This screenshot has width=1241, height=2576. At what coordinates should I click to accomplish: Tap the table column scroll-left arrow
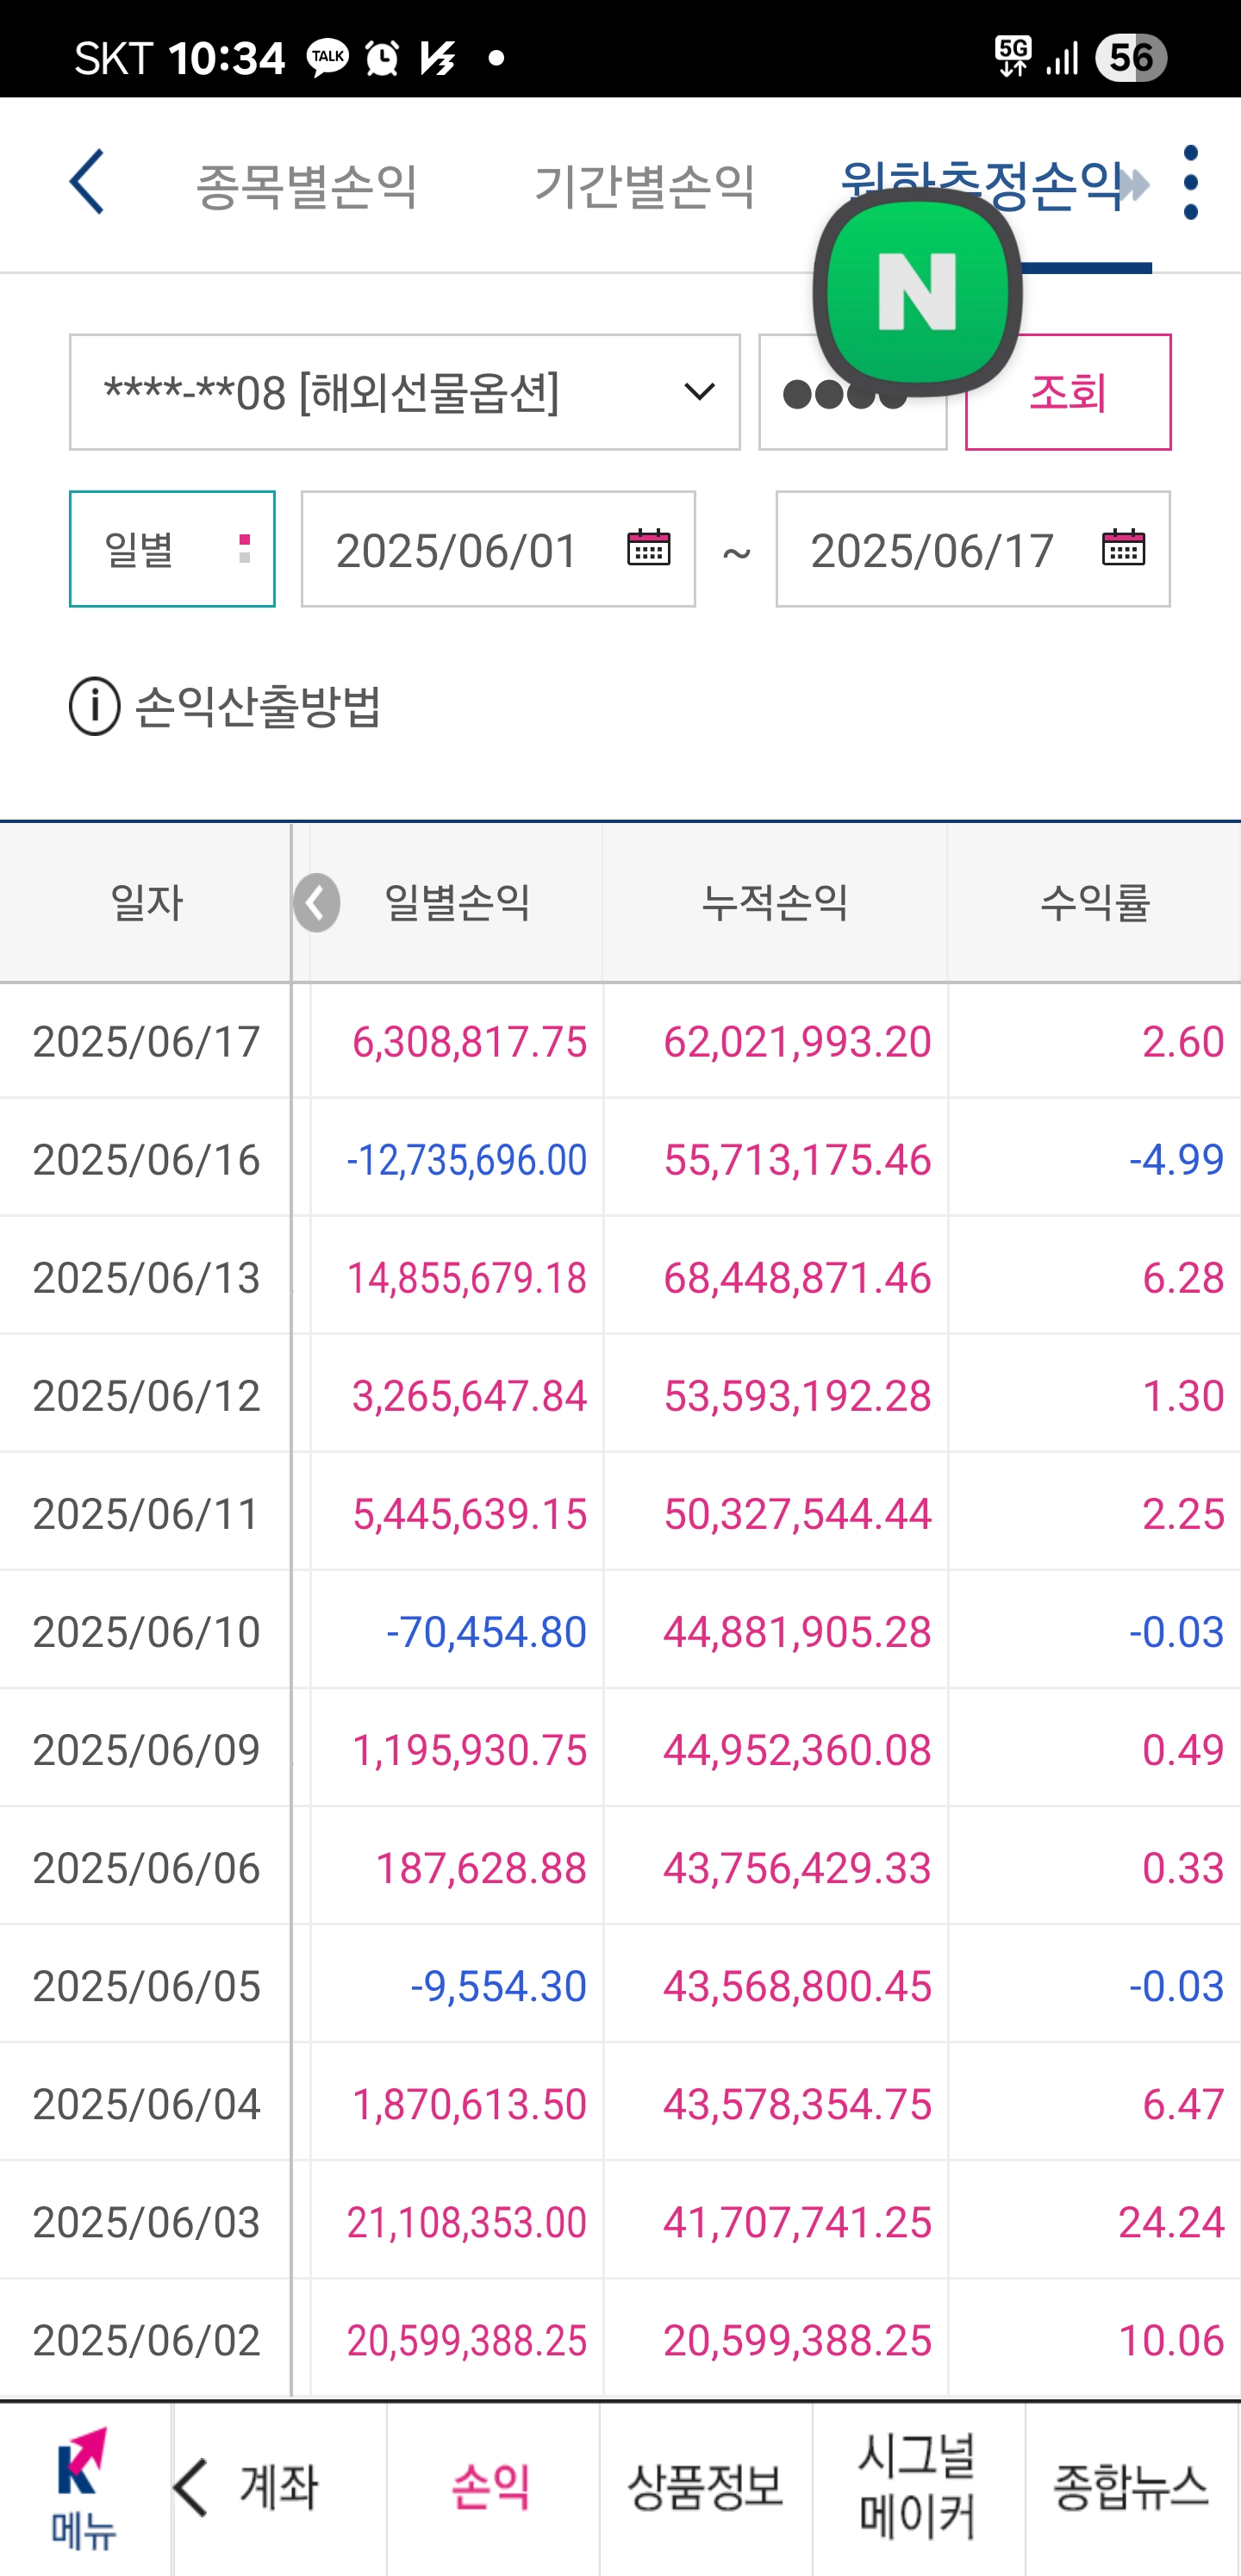pyautogui.click(x=316, y=902)
